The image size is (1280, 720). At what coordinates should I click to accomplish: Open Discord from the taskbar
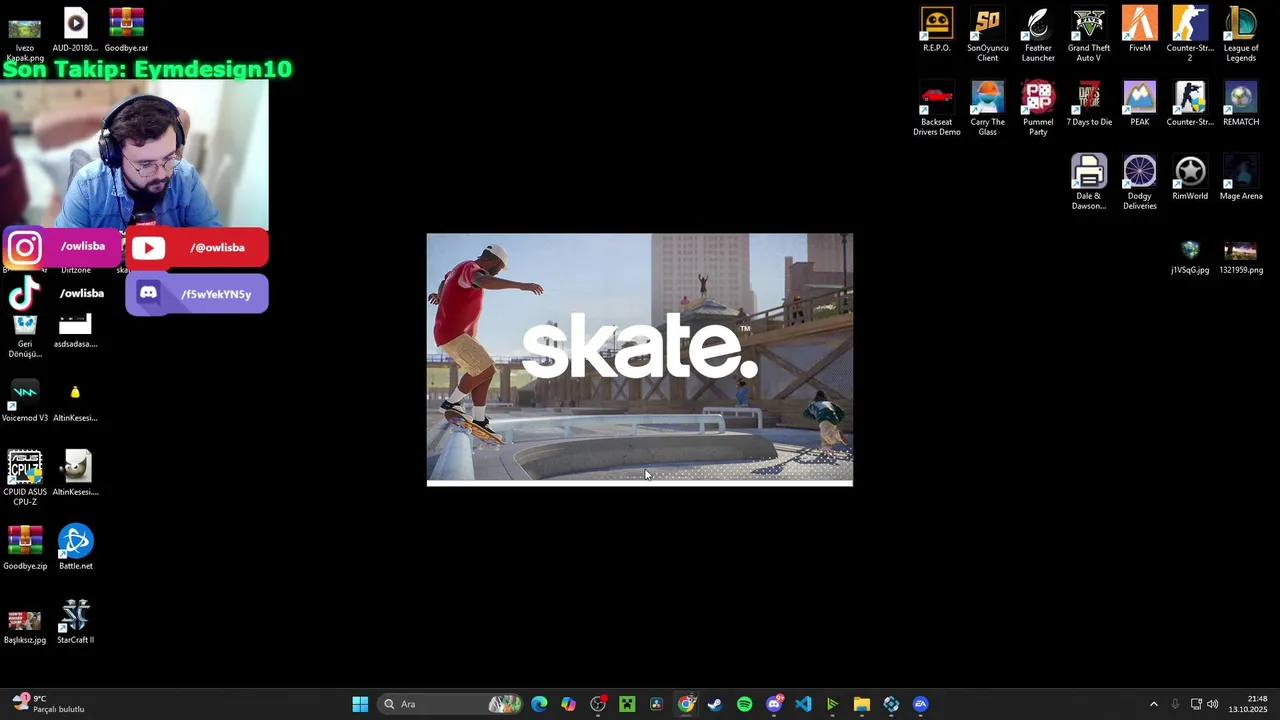774,704
